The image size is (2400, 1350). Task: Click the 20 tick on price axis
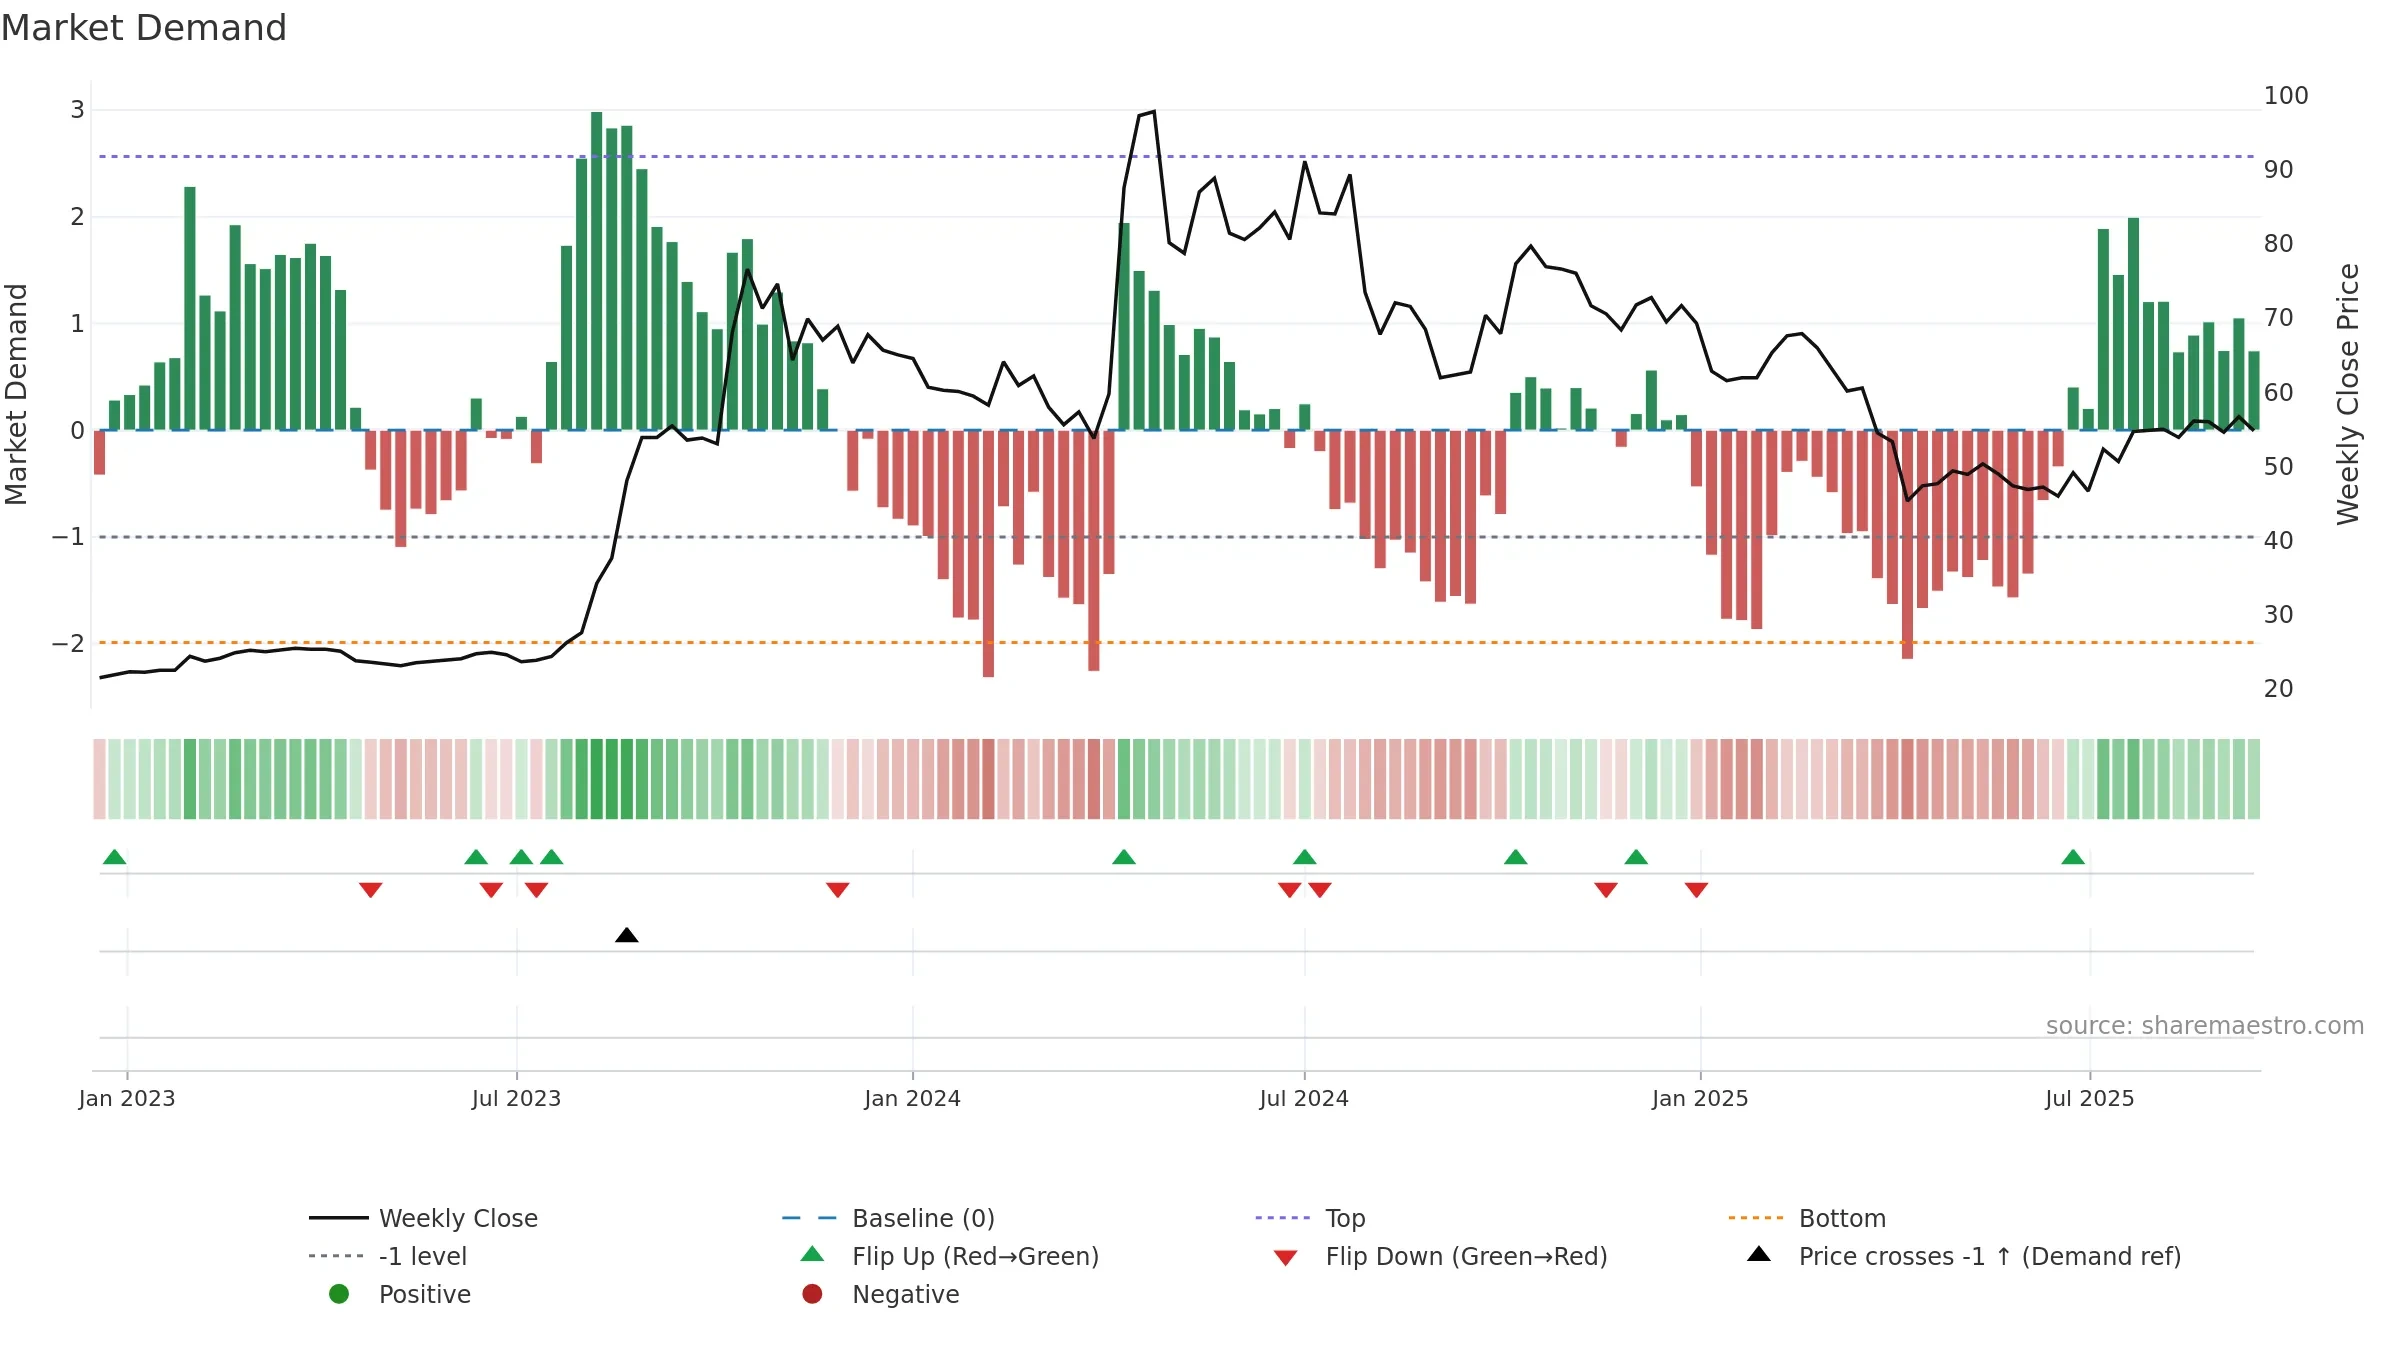tap(2279, 689)
